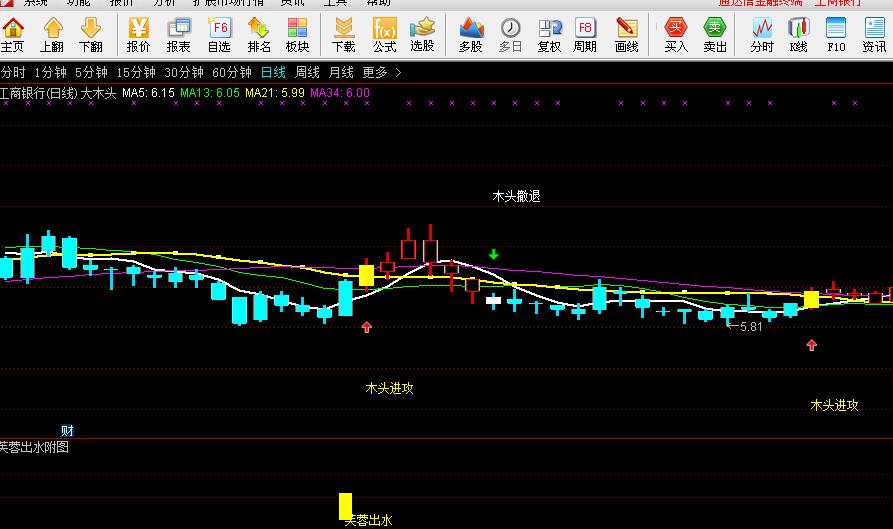
Task: Click the 芙蓉出水 label in sub-chart
Action: [369, 520]
